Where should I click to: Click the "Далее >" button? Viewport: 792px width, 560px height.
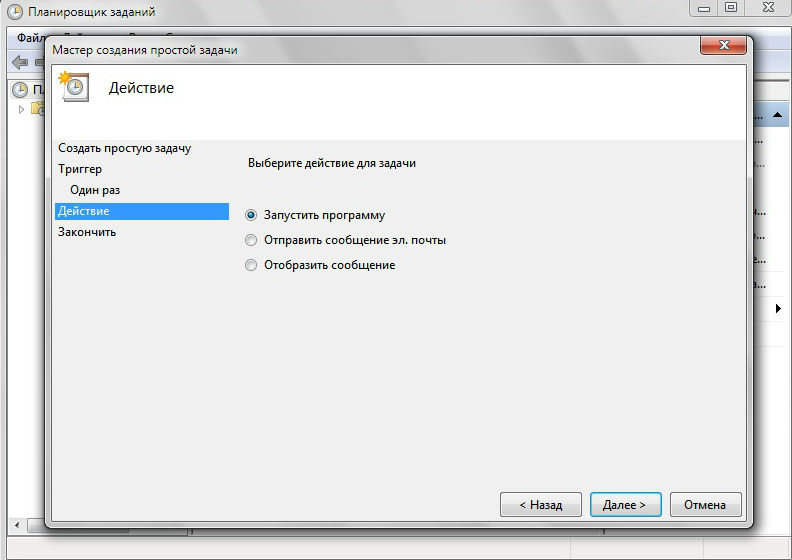click(625, 505)
